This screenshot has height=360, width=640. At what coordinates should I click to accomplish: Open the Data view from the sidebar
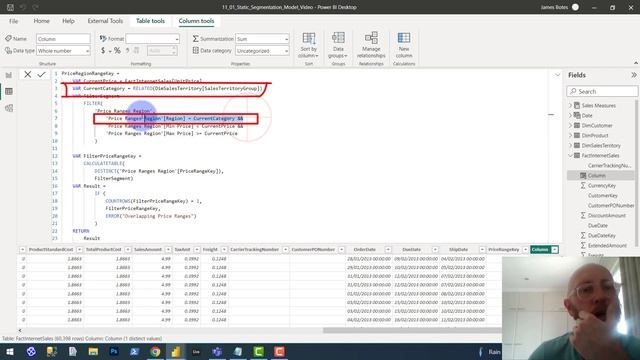[x=9, y=91]
